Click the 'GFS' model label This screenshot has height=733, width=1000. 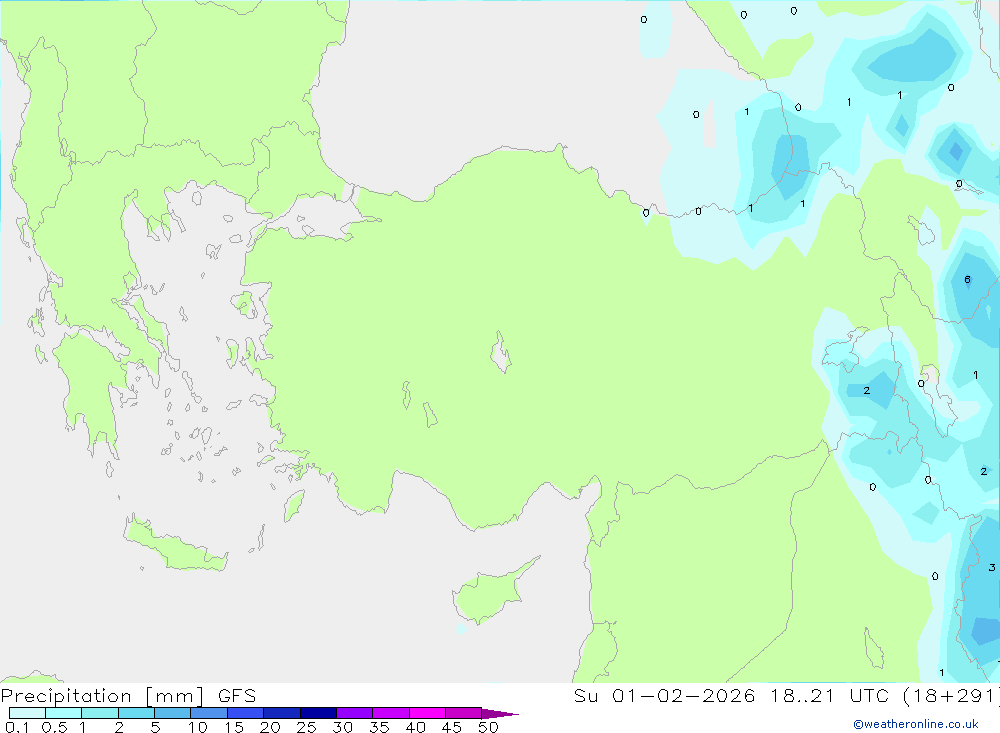tap(237, 696)
